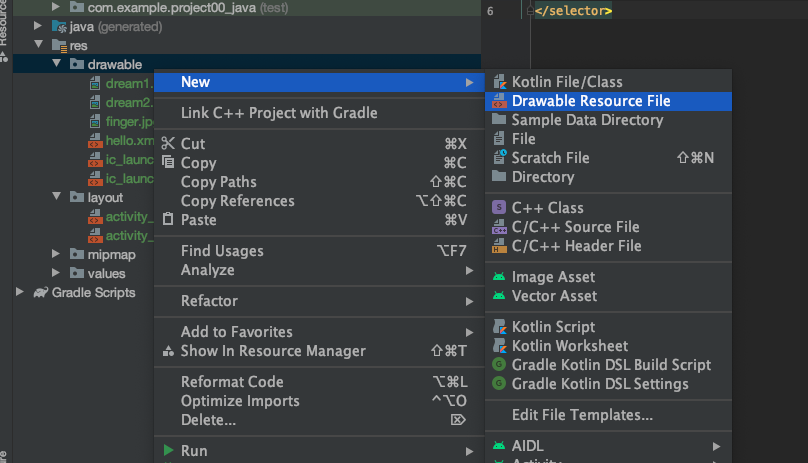Click the Copy icon in context menu
The width and height of the screenshot is (808, 463).
click(168, 162)
